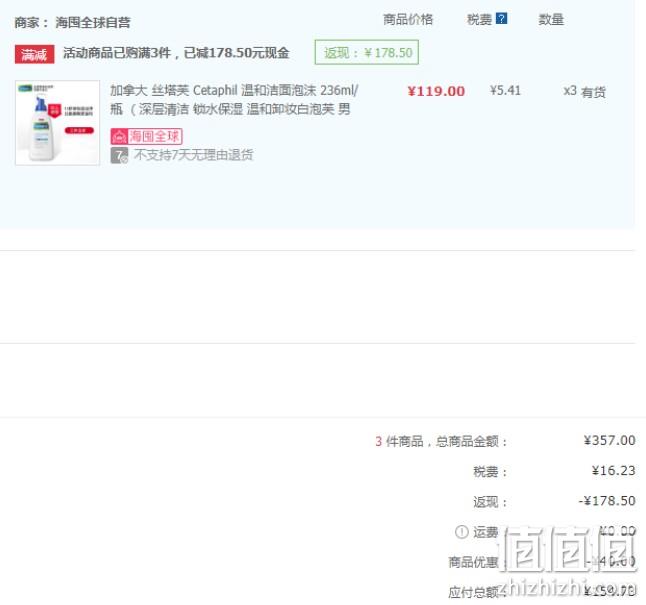Click the ¥357.00 total goods amount

tap(609, 440)
